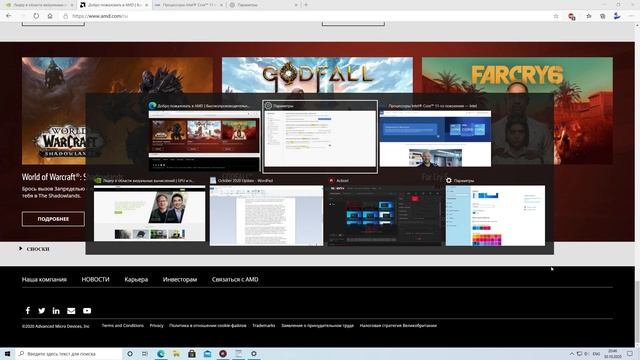This screenshot has height=360, width=640.
Task: Open Terms and Conditions link
Action: (122, 325)
